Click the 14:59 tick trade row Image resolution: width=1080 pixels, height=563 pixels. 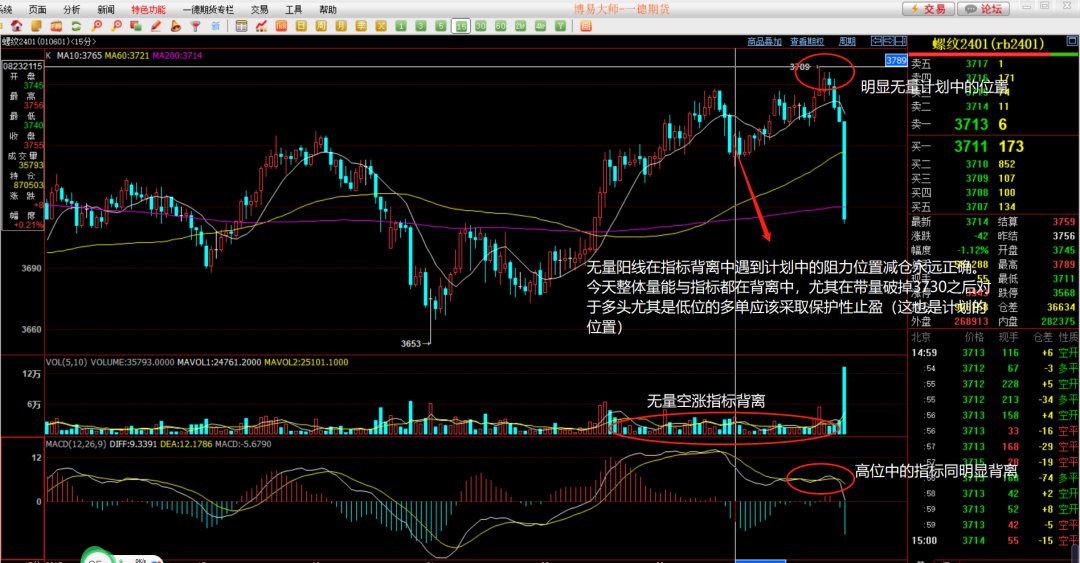993,353
